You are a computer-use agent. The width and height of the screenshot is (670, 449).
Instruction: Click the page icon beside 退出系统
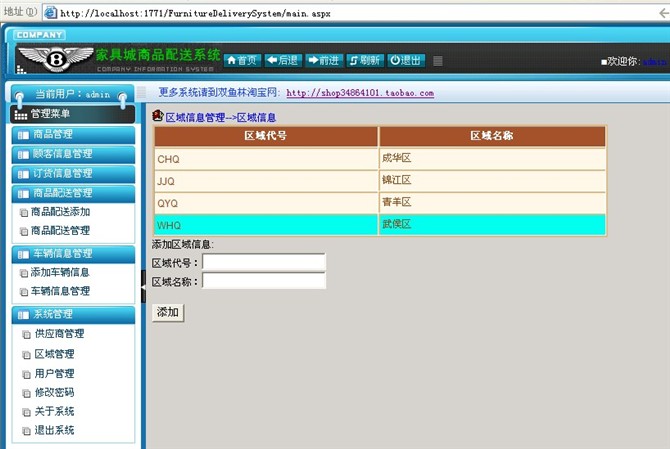(26, 431)
